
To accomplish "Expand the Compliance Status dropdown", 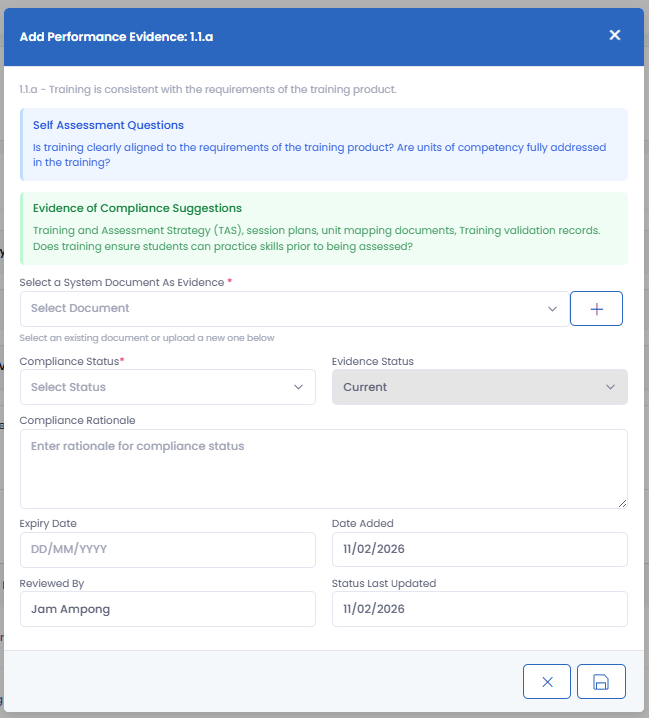I will point(167,387).
